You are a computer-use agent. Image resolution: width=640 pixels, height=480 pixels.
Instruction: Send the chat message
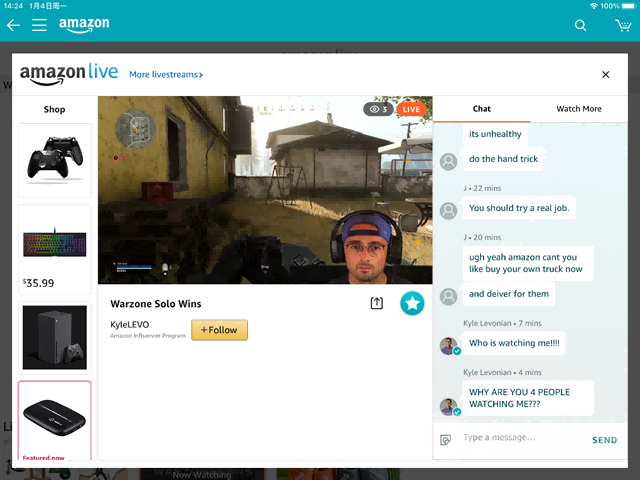click(x=604, y=440)
